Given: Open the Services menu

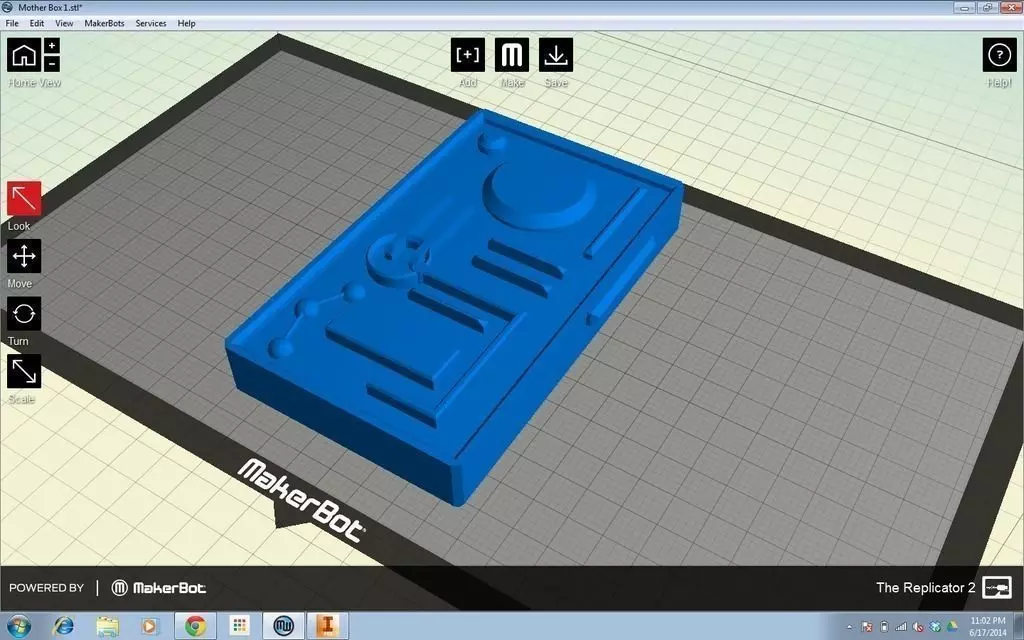Looking at the screenshot, I should (x=151, y=23).
